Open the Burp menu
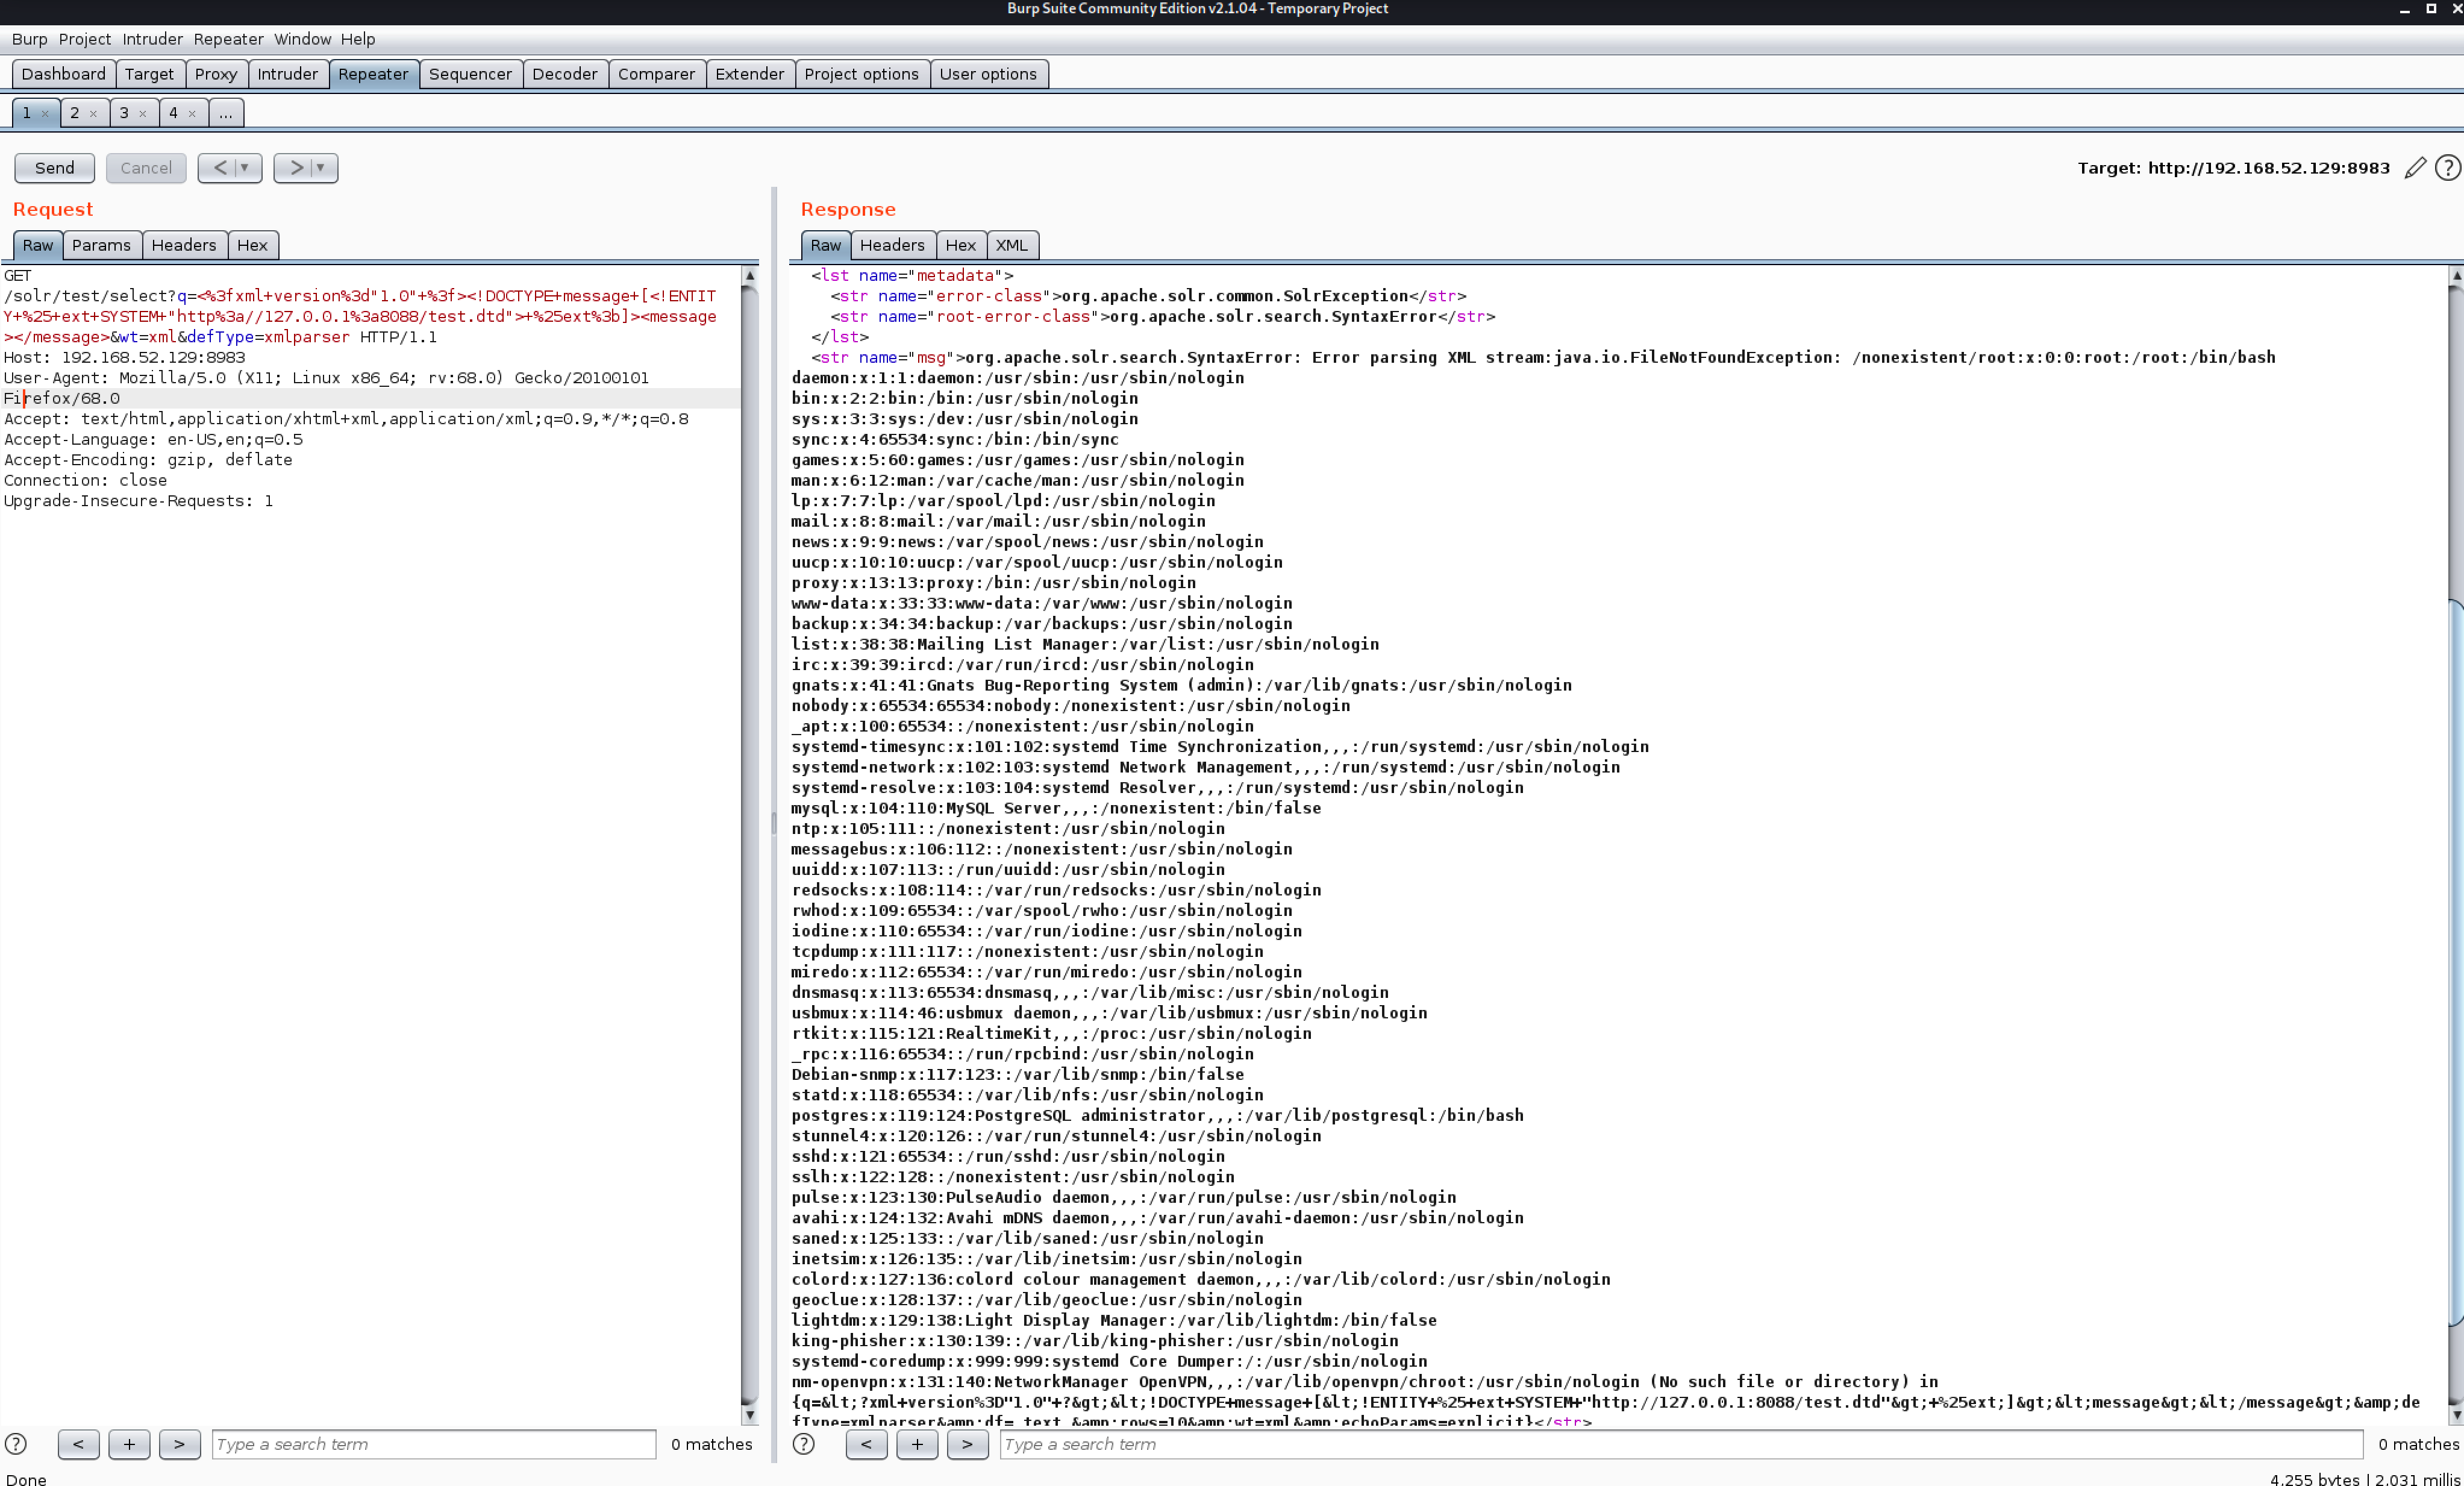Screen dimensions: 2464x1486 tap(29, 39)
